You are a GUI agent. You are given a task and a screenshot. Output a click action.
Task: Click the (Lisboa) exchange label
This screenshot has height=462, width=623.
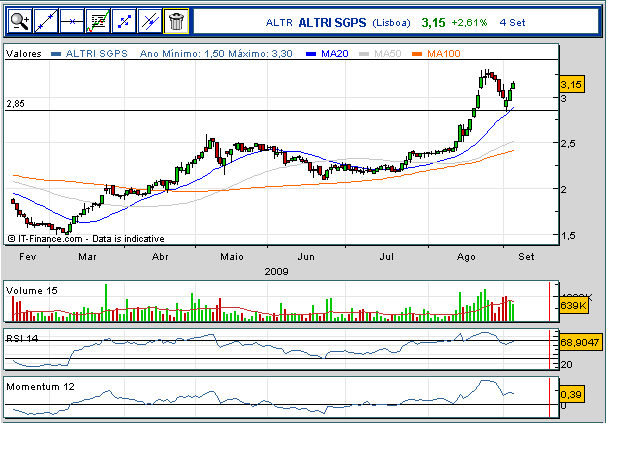[x=391, y=23]
